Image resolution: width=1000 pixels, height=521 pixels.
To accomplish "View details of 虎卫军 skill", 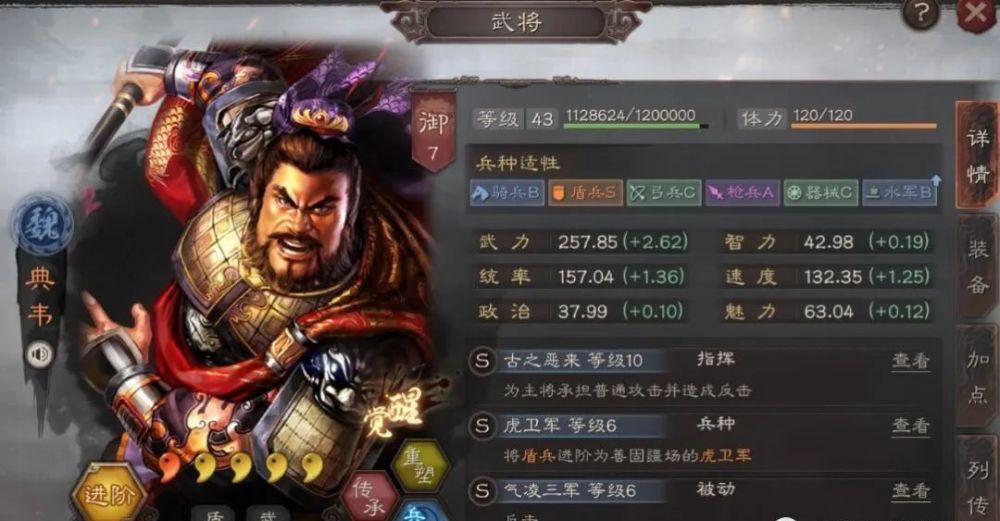I will click(910, 425).
